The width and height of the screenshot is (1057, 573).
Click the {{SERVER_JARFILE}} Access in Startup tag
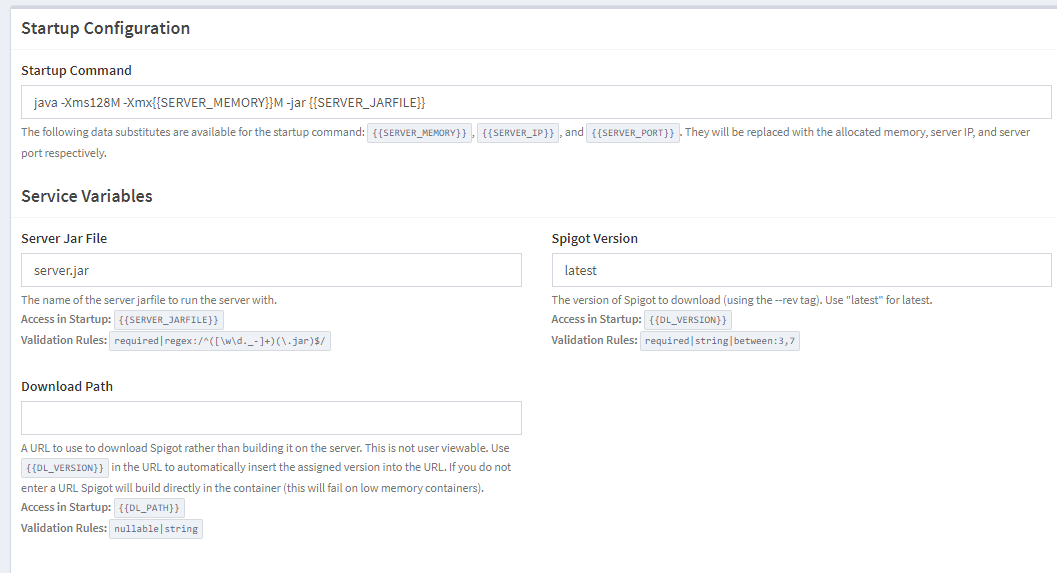(168, 320)
